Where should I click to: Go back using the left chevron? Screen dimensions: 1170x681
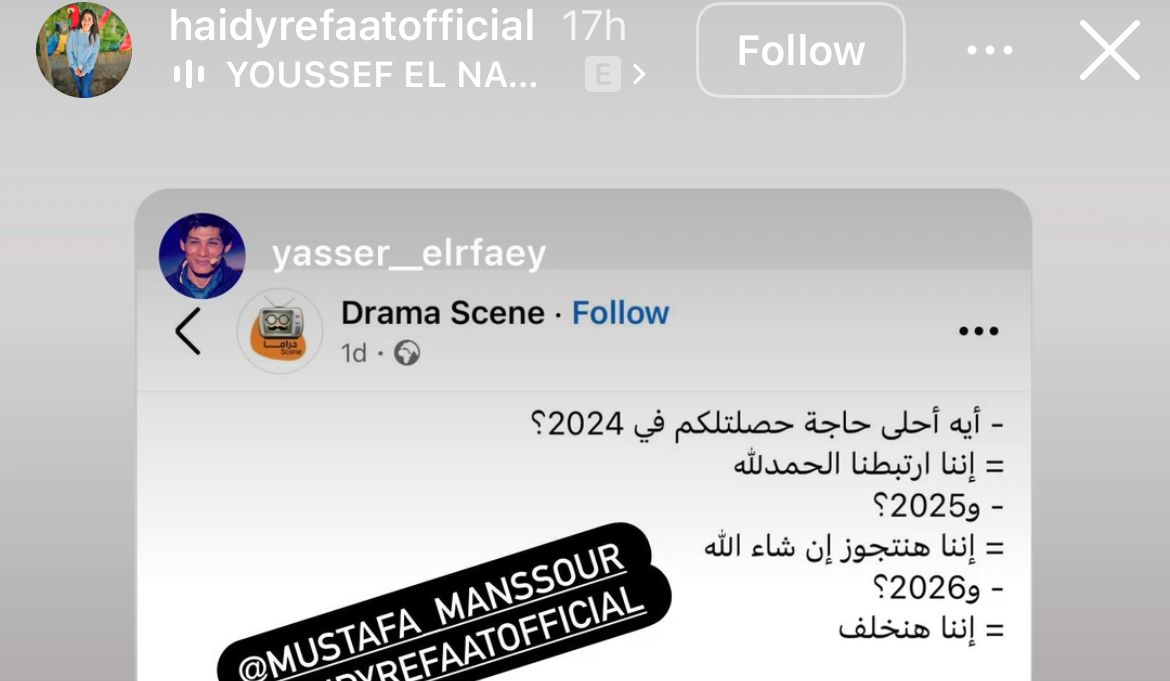click(188, 330)
